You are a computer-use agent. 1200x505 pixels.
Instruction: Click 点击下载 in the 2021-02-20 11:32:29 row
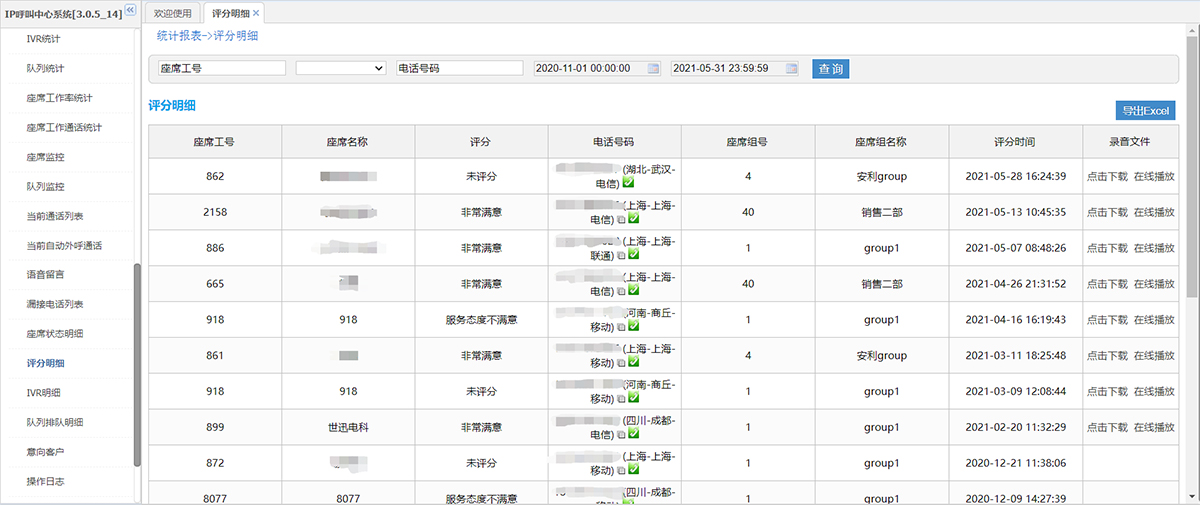point(1107,428)
